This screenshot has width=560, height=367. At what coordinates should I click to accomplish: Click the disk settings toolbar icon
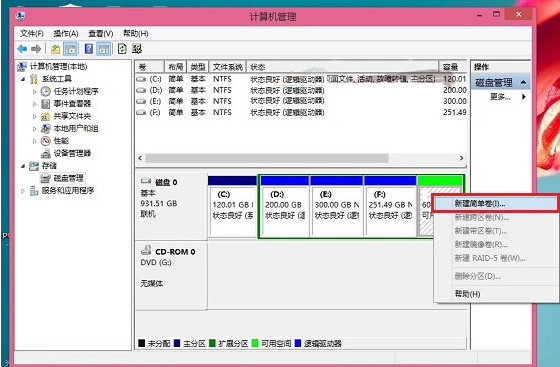[x=137, y=49]
